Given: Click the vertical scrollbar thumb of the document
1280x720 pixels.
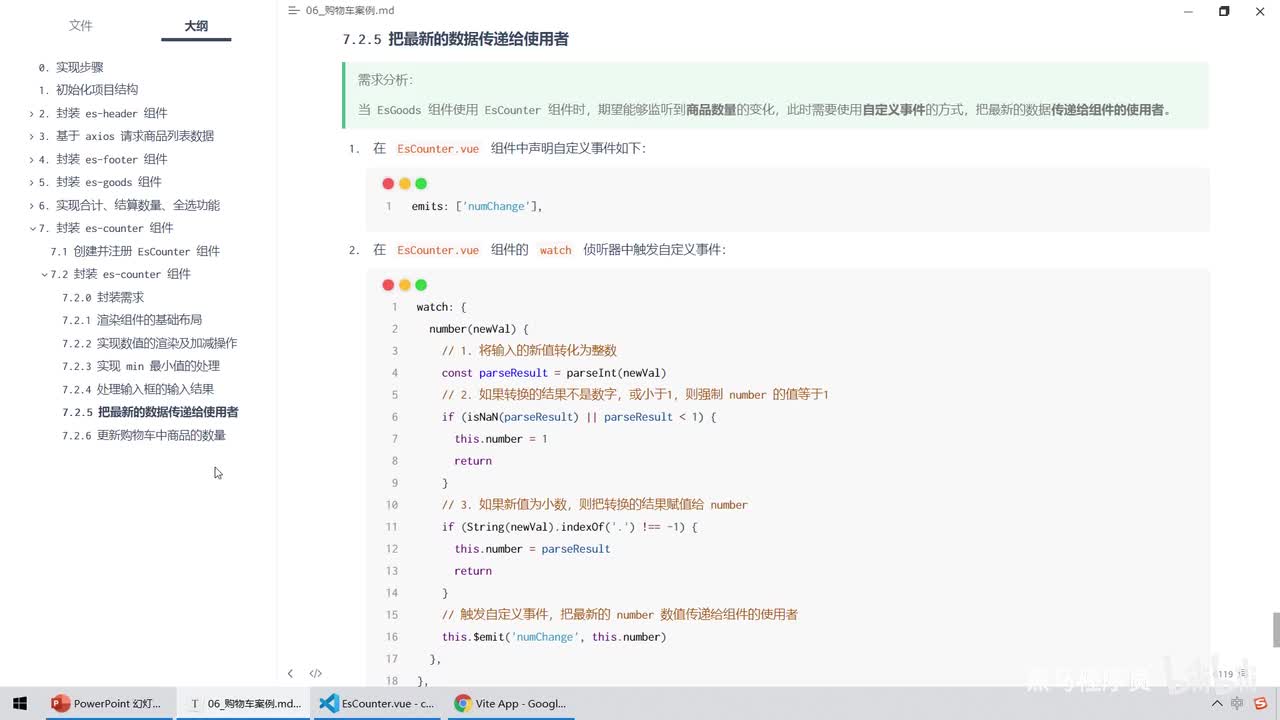Looking at the screenshot, I should 1275,630.
